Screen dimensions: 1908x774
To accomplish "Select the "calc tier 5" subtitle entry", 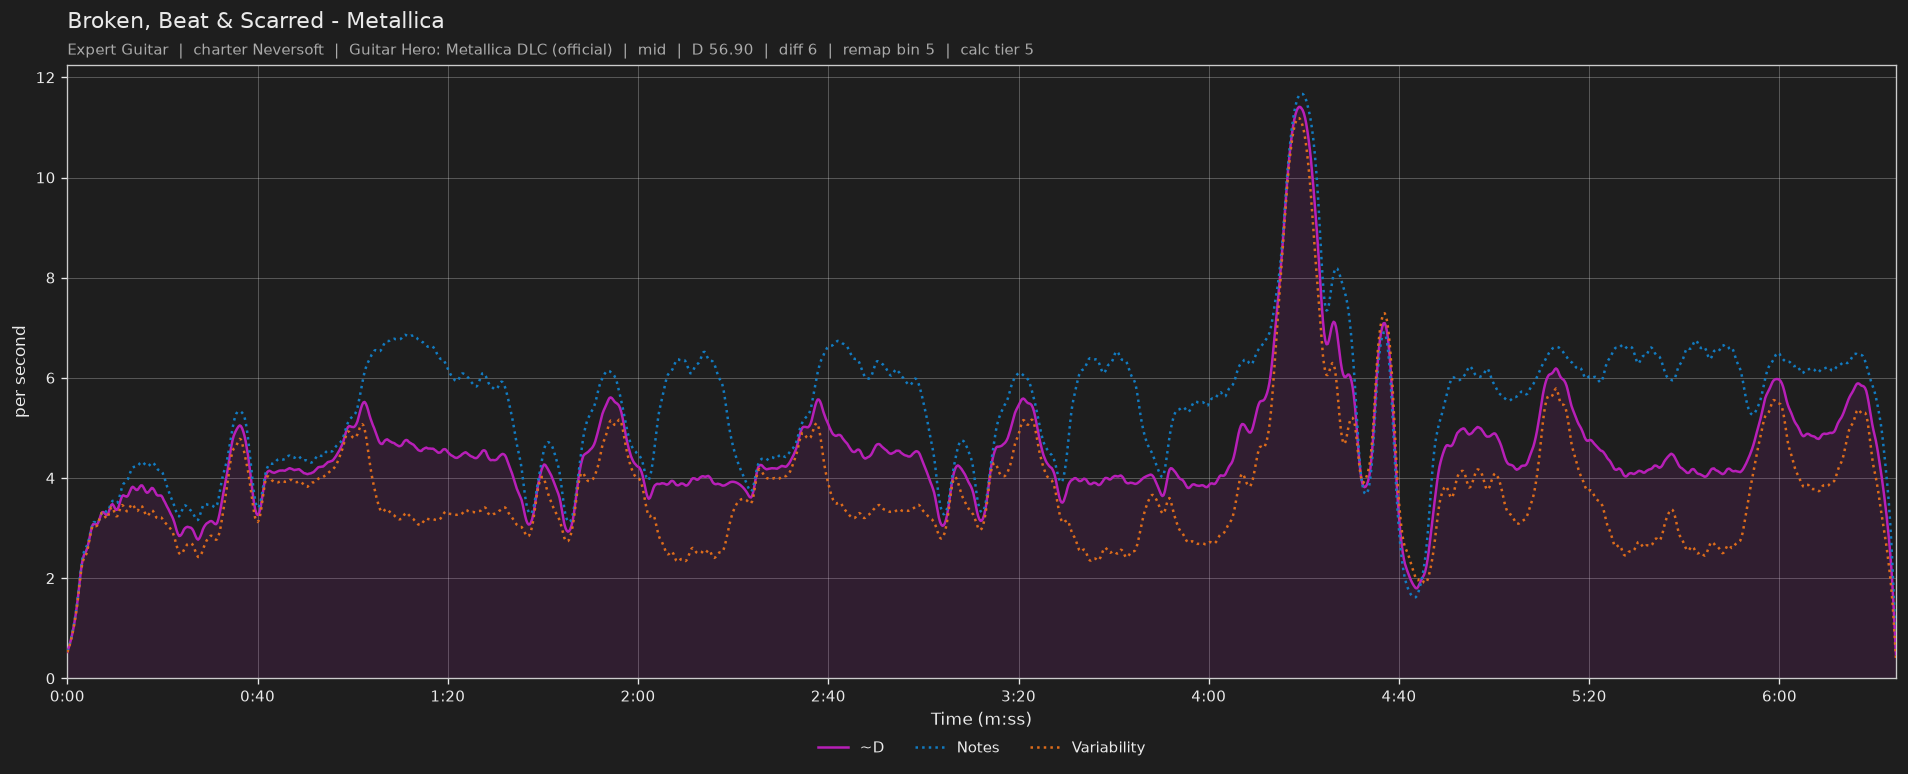I will pos(997,50).
